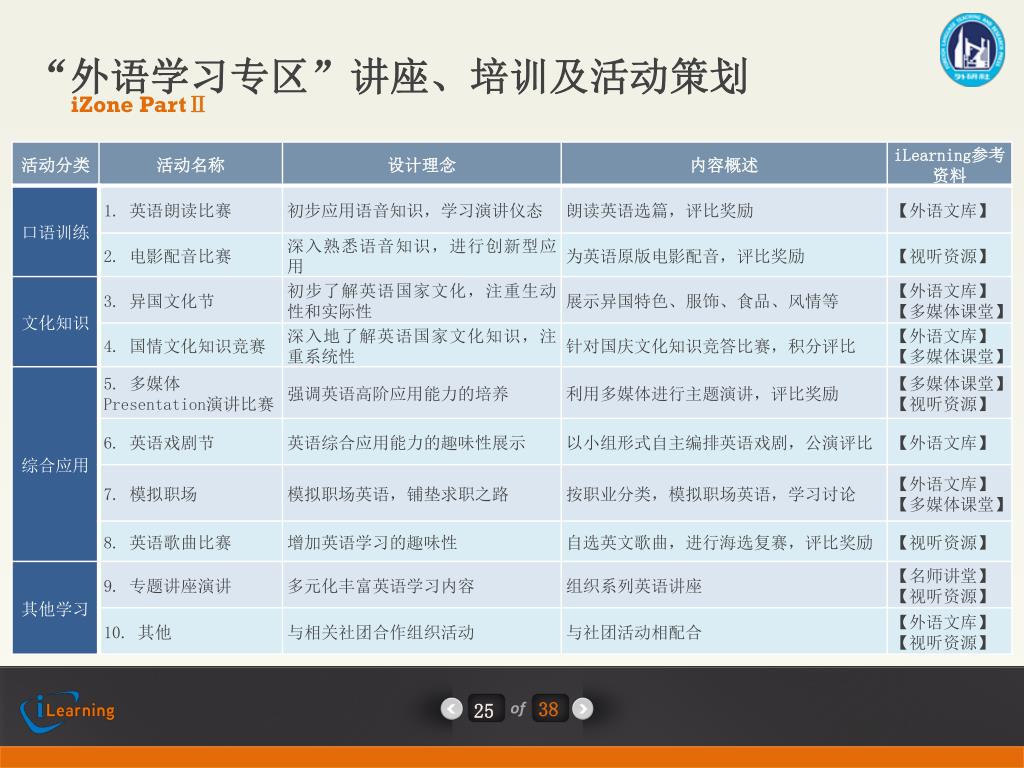Select the 设计理念 column header
1024x768 pixels.
coord(422,164)
